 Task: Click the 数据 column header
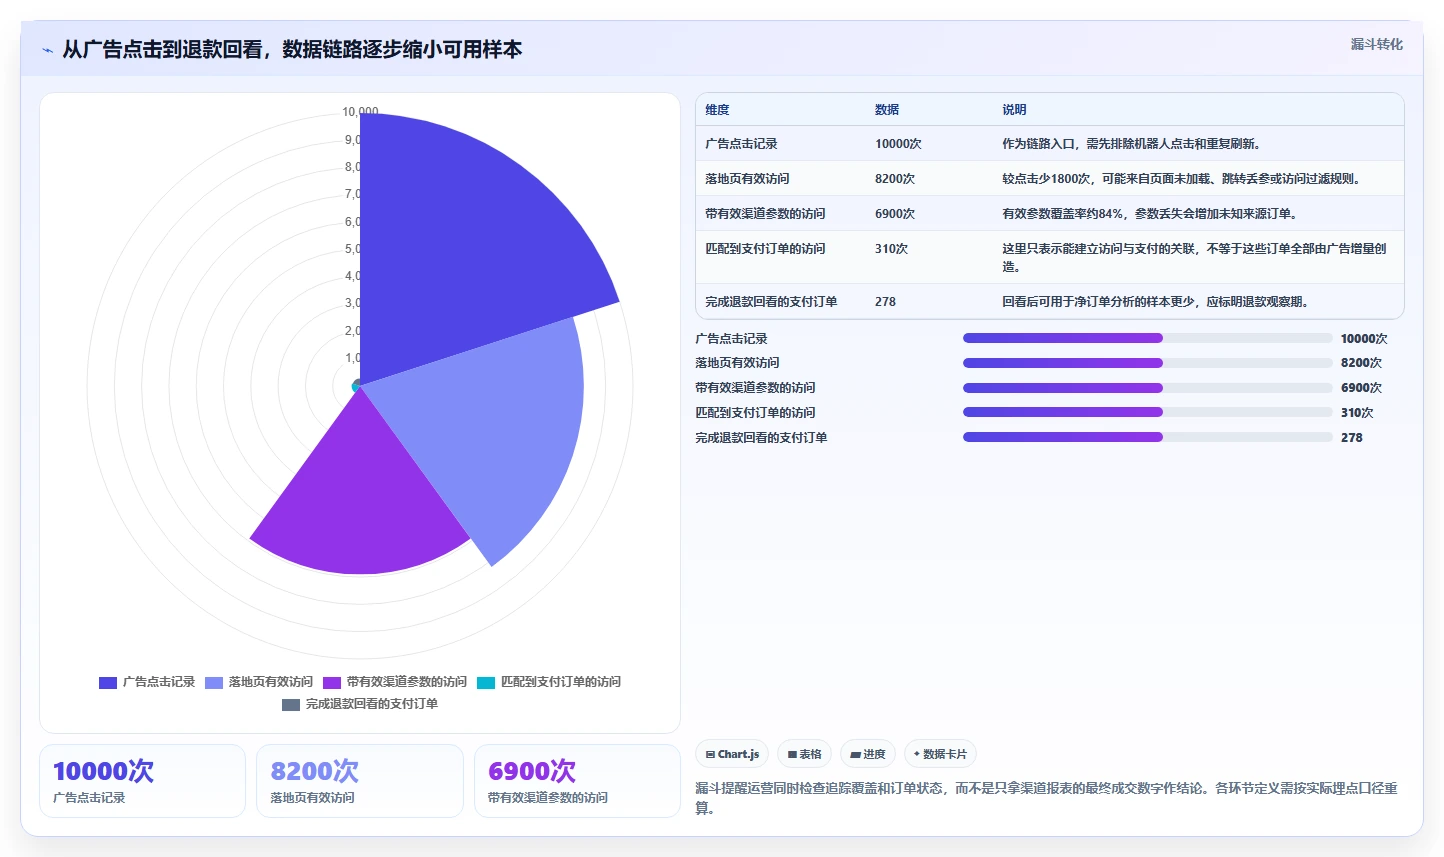887,110
